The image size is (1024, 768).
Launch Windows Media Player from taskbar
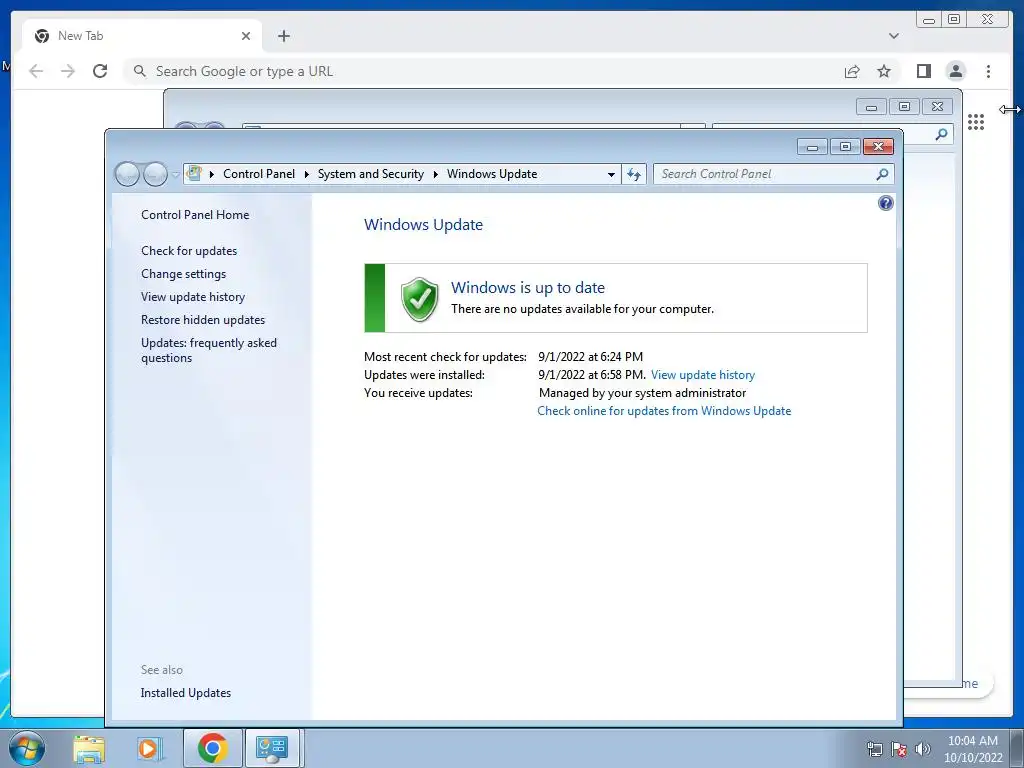[149, 749]
